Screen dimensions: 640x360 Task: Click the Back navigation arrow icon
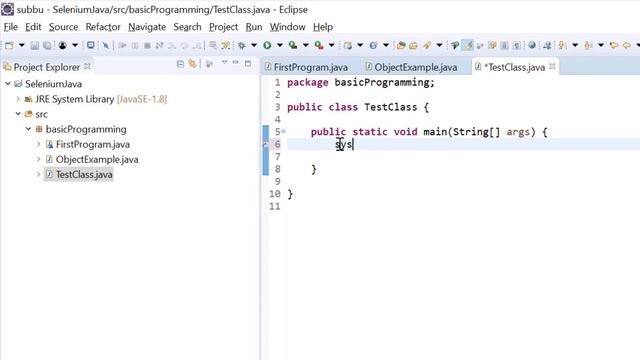click(627, 45)
